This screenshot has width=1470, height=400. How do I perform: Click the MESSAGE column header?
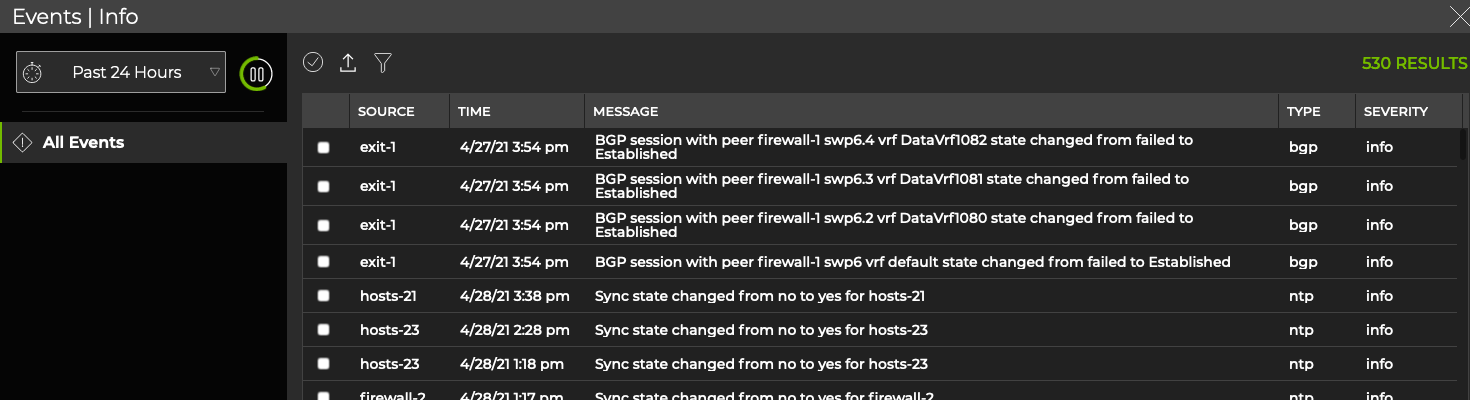pos(625,111)
